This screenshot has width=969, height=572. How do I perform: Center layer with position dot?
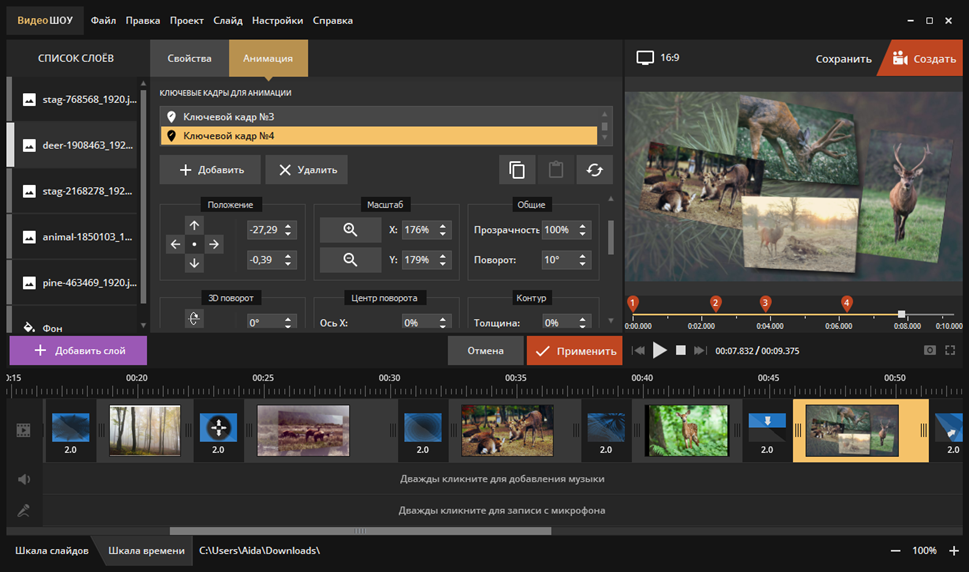pos(194,245)
